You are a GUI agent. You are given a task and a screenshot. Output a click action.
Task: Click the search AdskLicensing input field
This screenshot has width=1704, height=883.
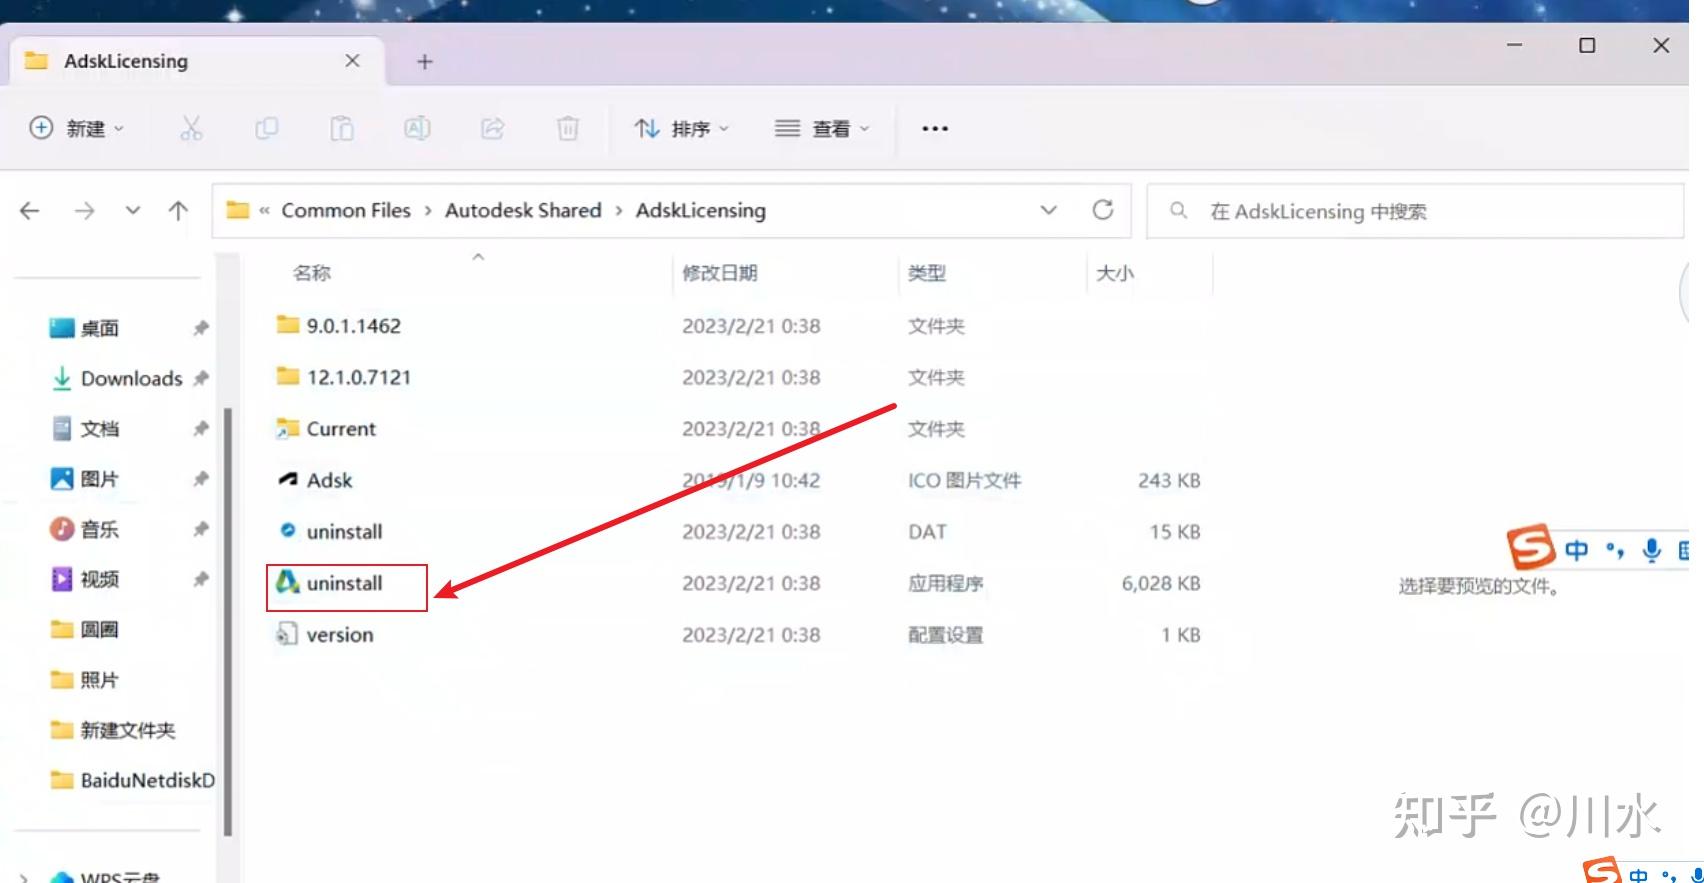1415,211
